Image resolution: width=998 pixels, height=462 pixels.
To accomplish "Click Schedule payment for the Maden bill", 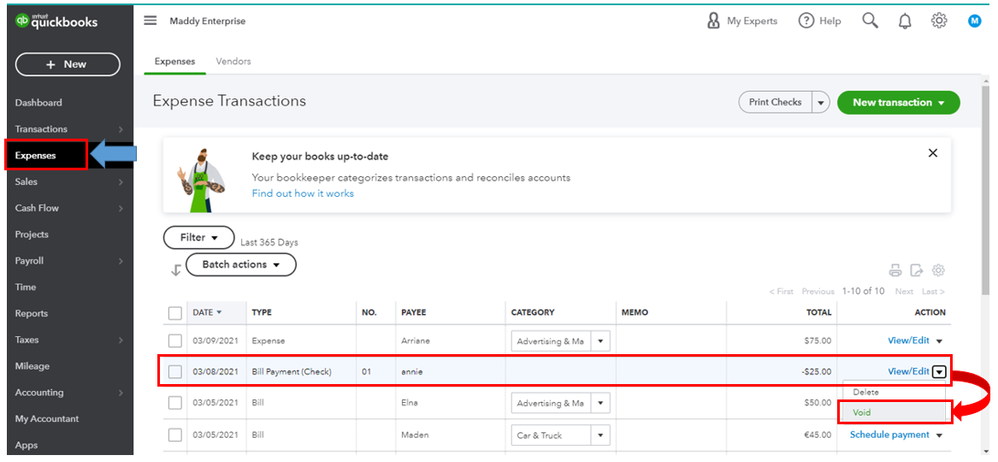I will [x=890, y=435].
